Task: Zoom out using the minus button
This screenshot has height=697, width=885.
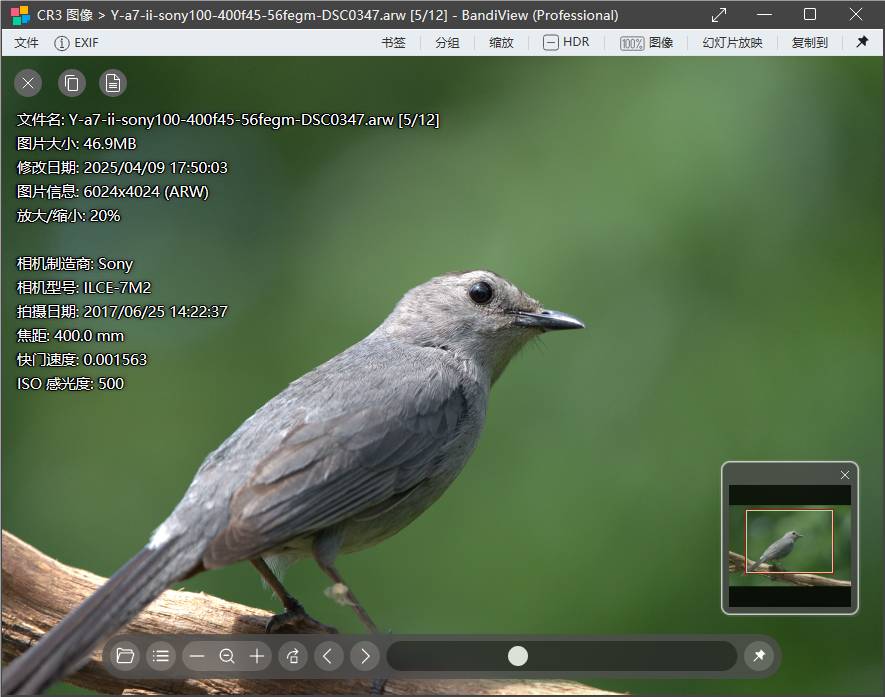Action: tap(197, 656)
